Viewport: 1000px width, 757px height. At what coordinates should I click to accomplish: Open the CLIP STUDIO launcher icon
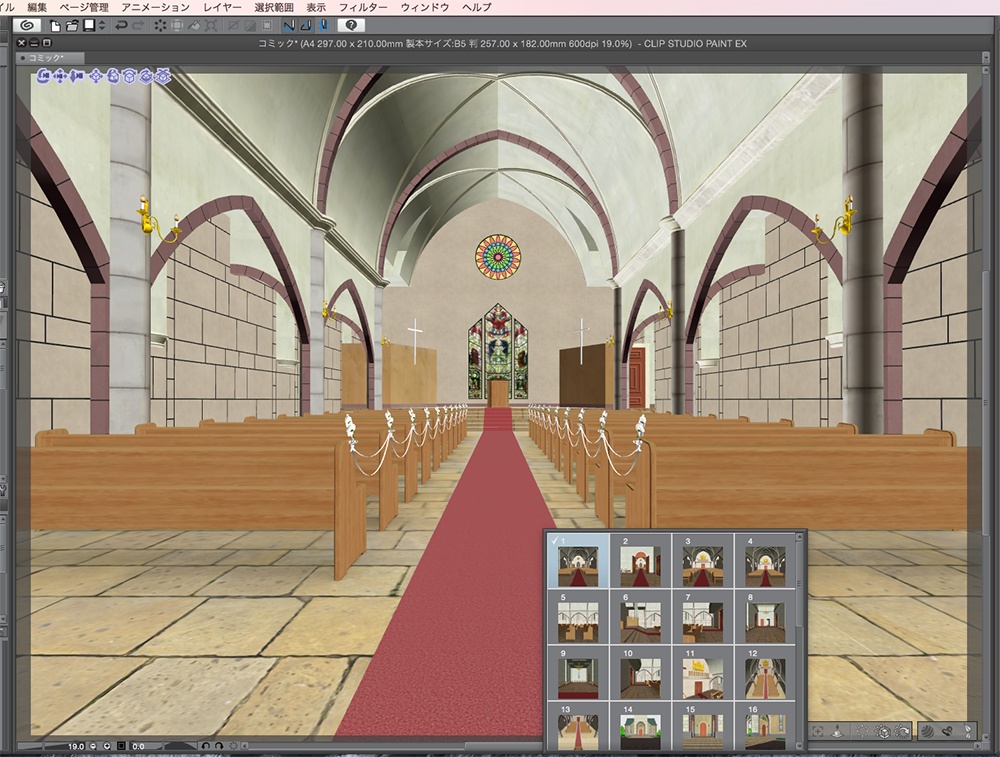27,26
